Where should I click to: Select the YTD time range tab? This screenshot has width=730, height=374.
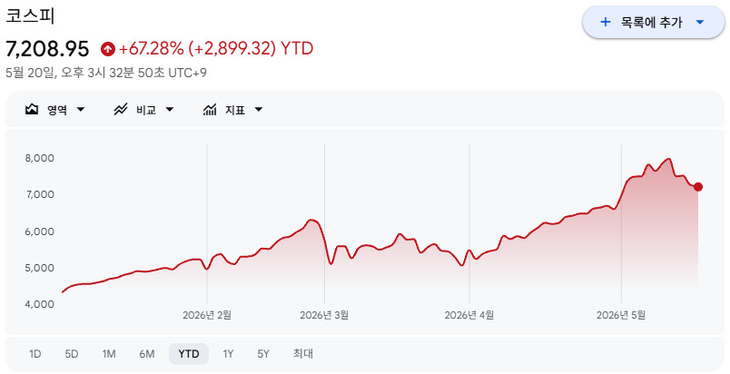(x=189, y=354)
